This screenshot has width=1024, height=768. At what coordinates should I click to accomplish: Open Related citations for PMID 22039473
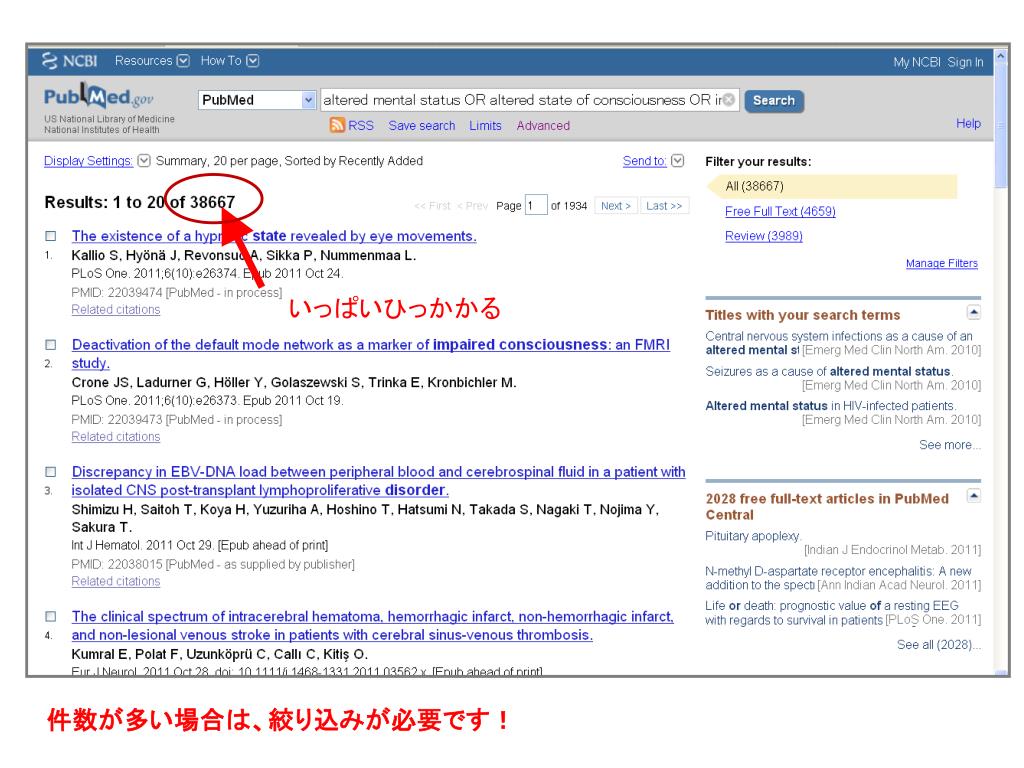116,436
